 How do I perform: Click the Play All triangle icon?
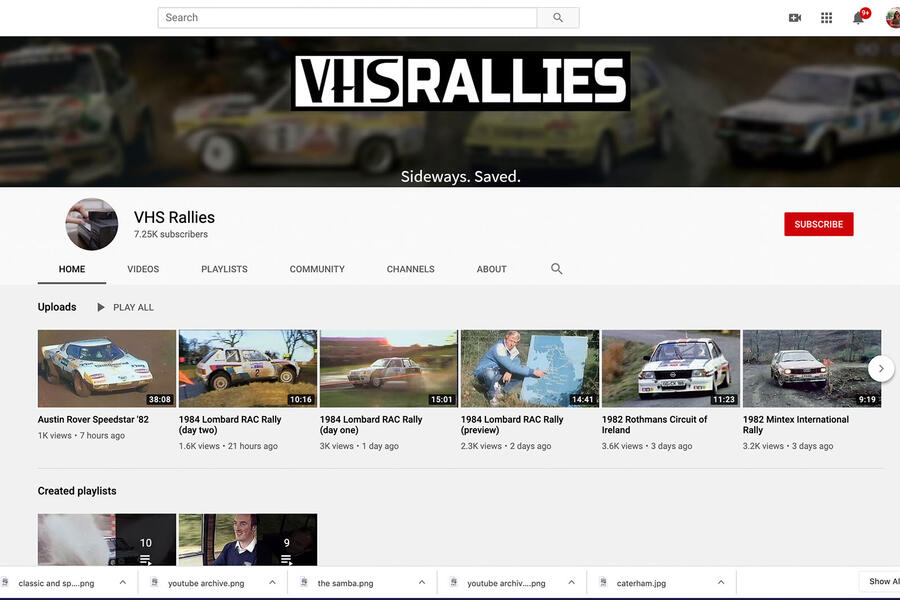[x=101, y=307]
